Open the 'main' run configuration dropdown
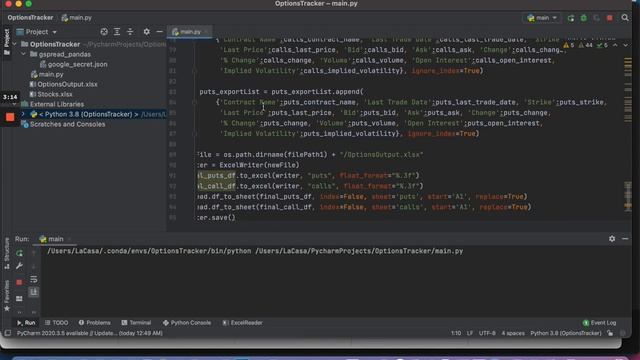 click(542, 18)
